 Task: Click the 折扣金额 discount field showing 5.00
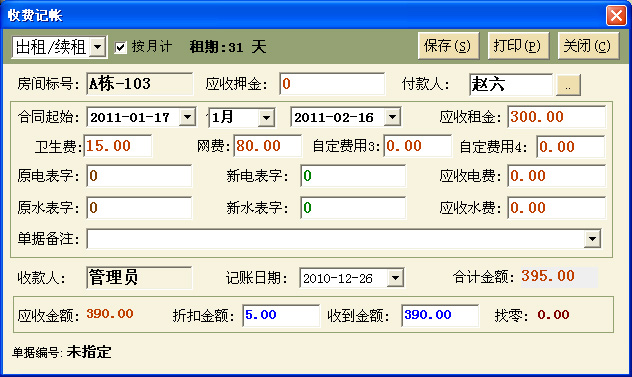click(x=281, y=315)
